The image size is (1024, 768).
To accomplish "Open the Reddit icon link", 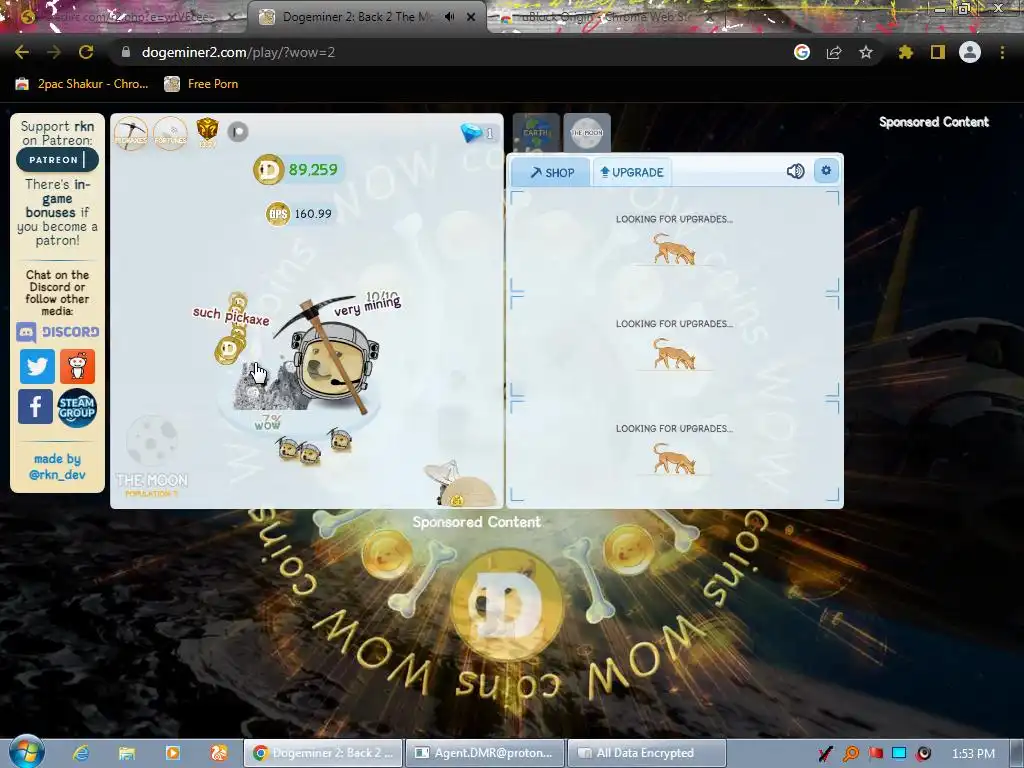I will (78, 366).
